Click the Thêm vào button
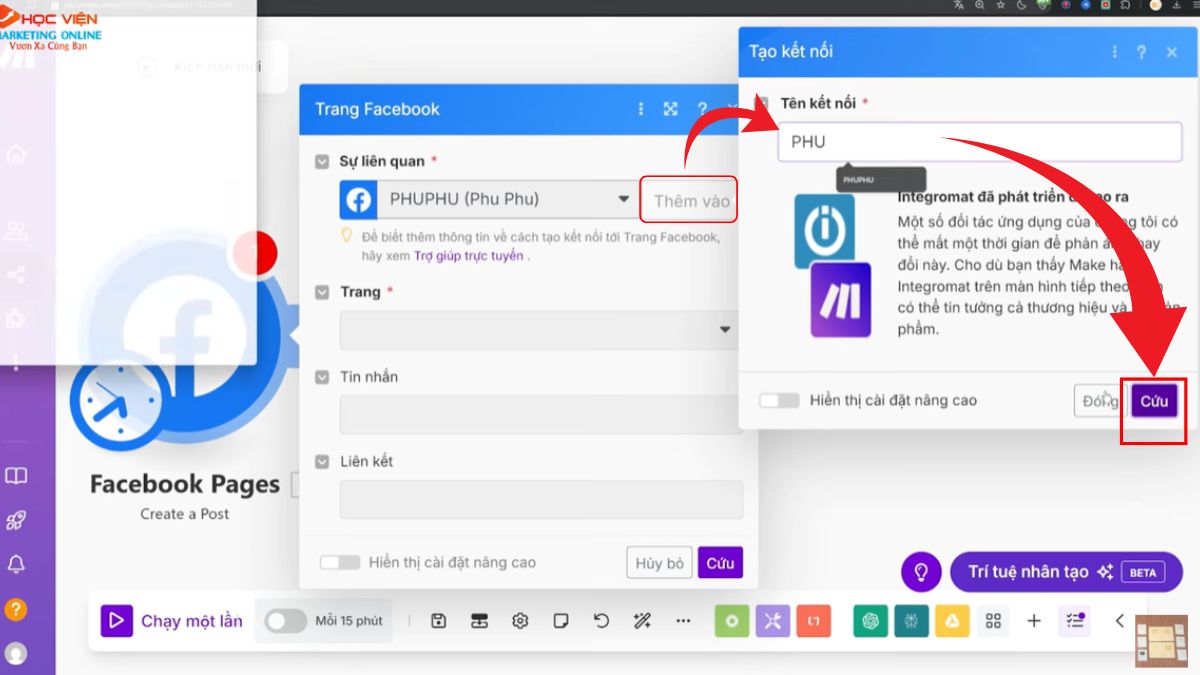 point(691,201)
